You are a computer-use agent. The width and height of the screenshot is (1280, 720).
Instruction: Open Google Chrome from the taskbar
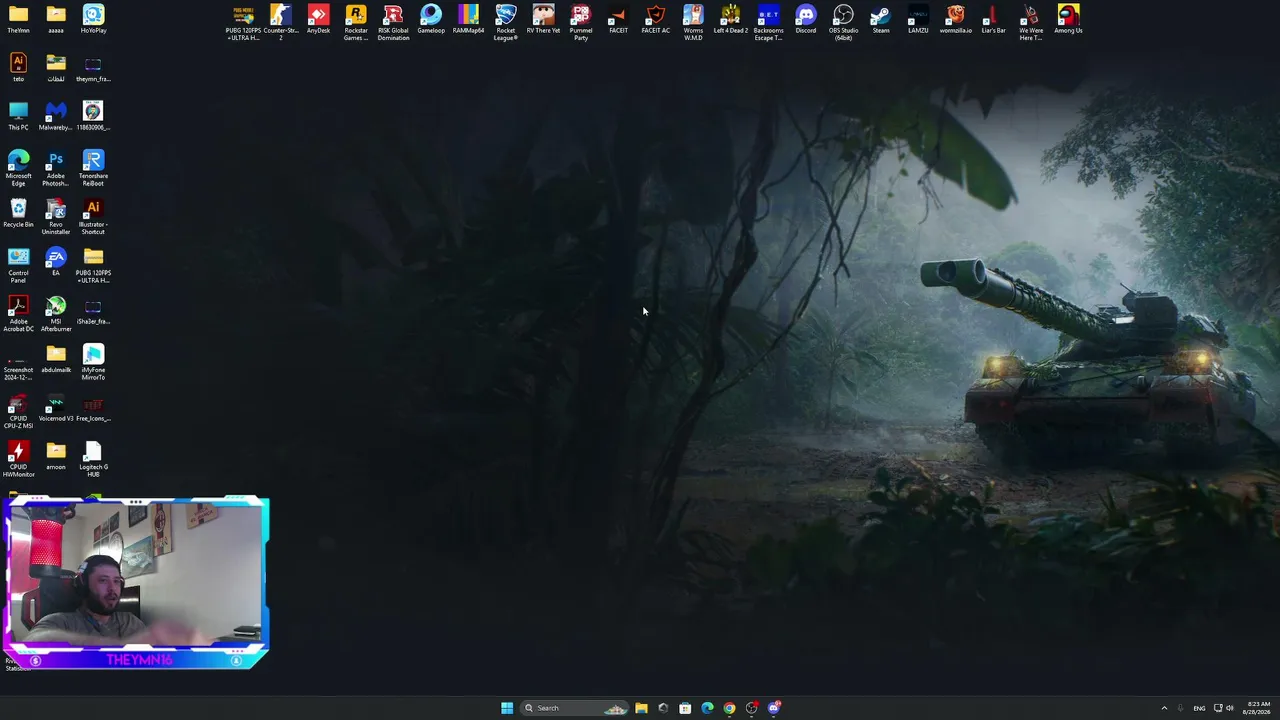point(729,708)
